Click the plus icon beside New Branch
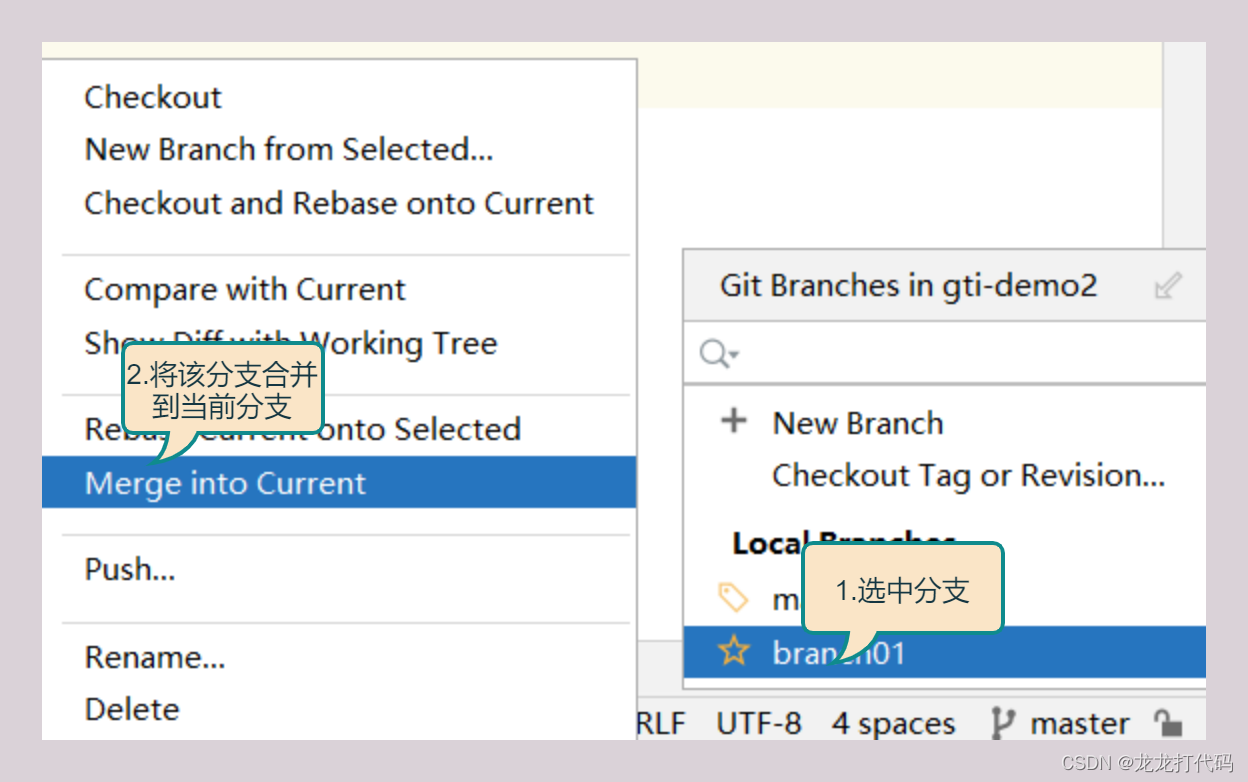1248x782 pixels. (x=734, y=421)
